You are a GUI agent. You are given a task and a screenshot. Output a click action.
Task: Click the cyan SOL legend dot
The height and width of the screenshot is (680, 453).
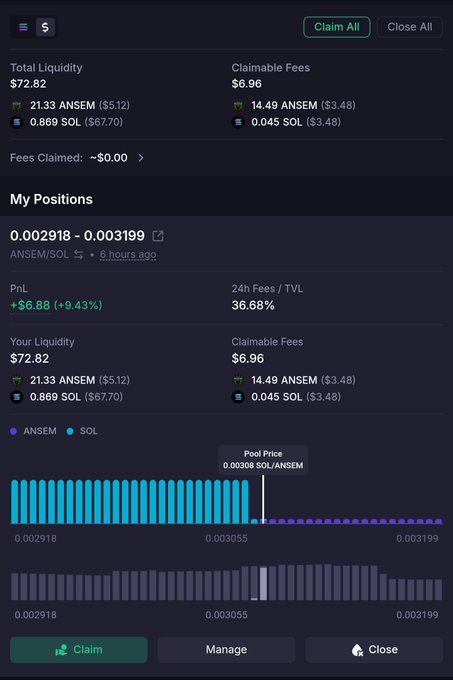click(70, 431)
